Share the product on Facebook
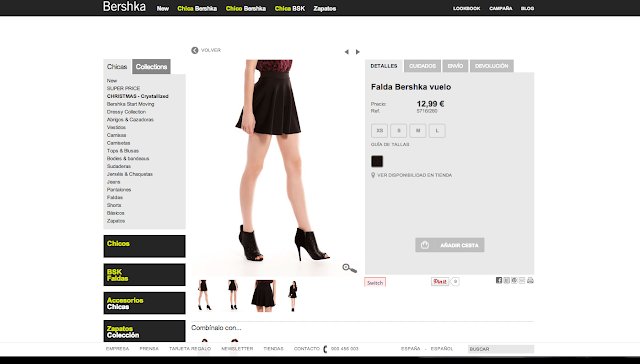The width and height of the screenshot is (640, 364). point(499,280)
